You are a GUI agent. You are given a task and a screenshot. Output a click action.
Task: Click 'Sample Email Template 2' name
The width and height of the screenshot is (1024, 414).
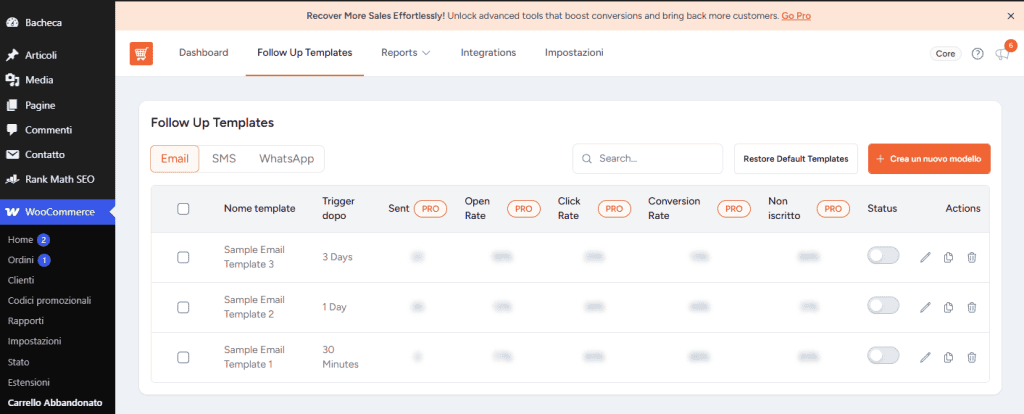pos(254,307)
